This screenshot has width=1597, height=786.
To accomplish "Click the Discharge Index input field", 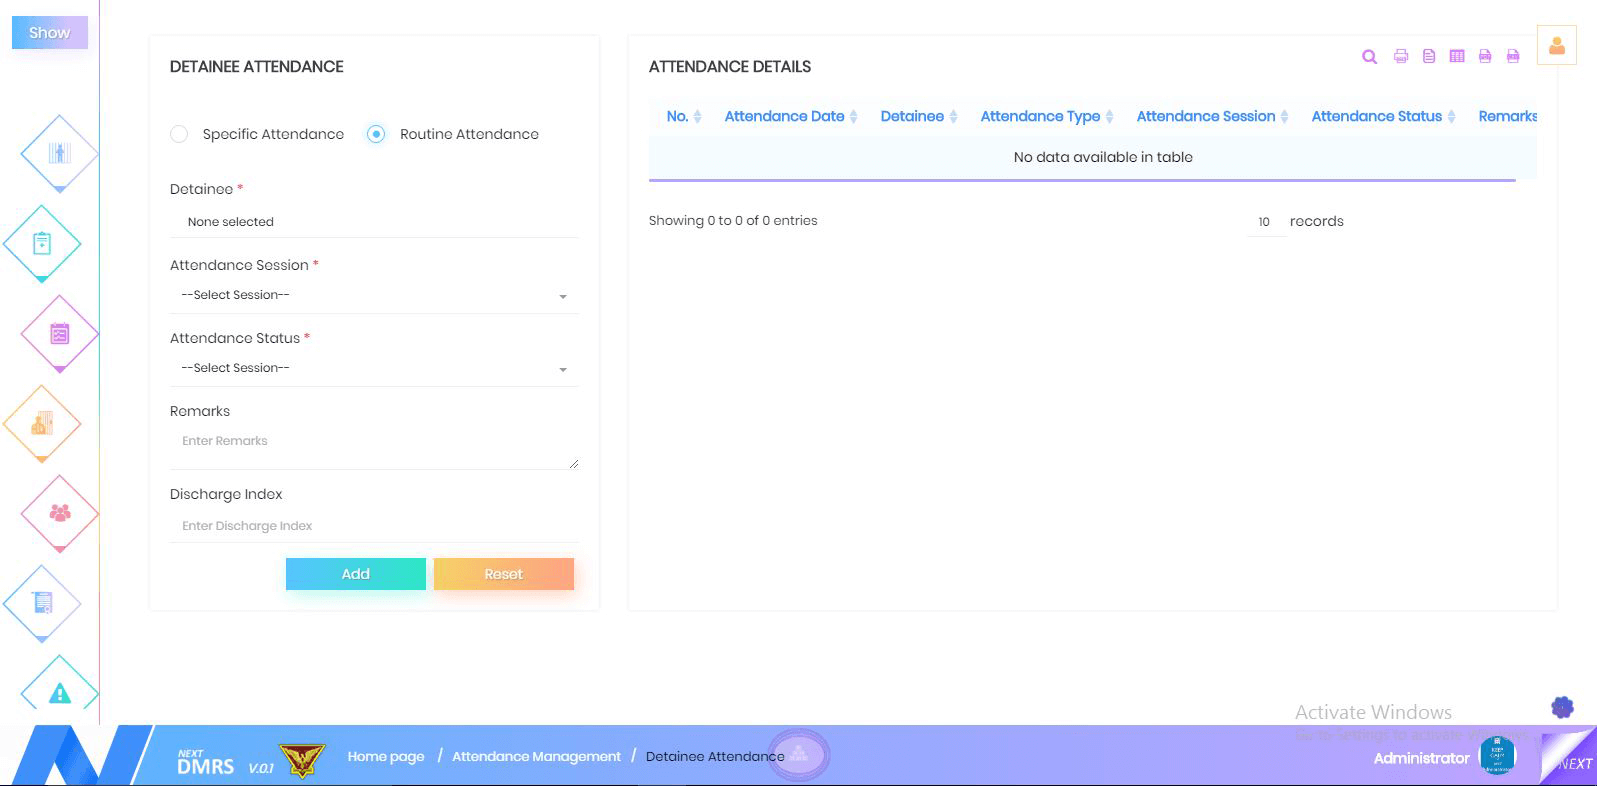I will click(x=373, y=526).
